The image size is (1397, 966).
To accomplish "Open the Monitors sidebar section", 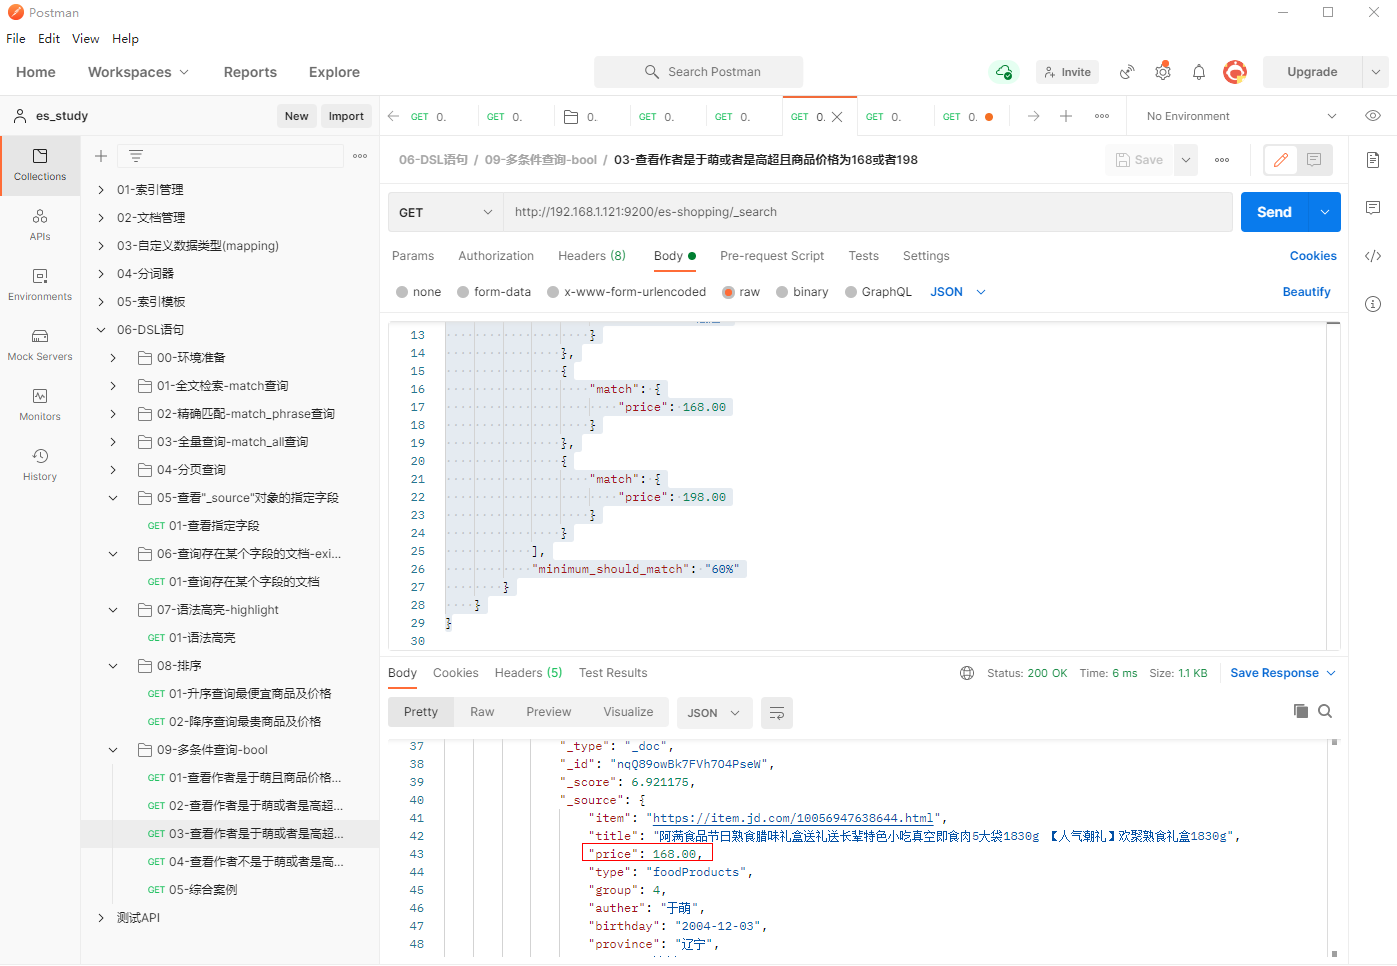I will [40, 404].
